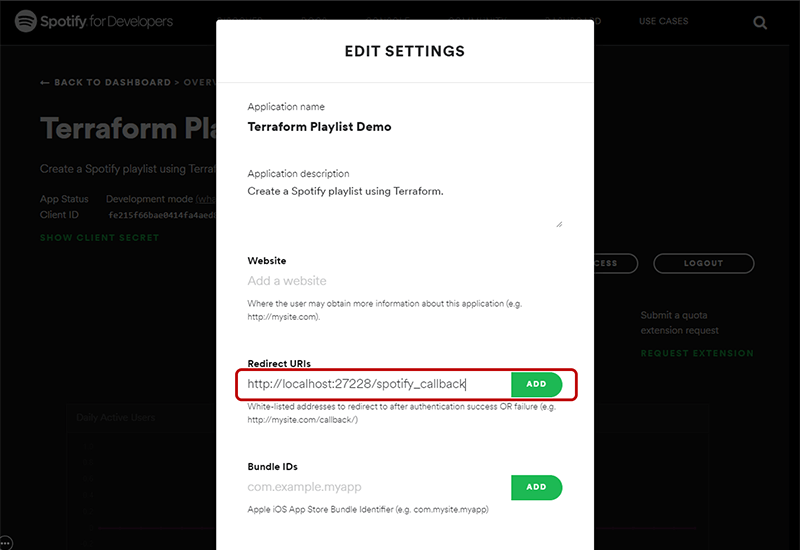The width and height of the screenshot is (800, 550).
Task: Open the Request Extension link
Action: coord(697,353)
